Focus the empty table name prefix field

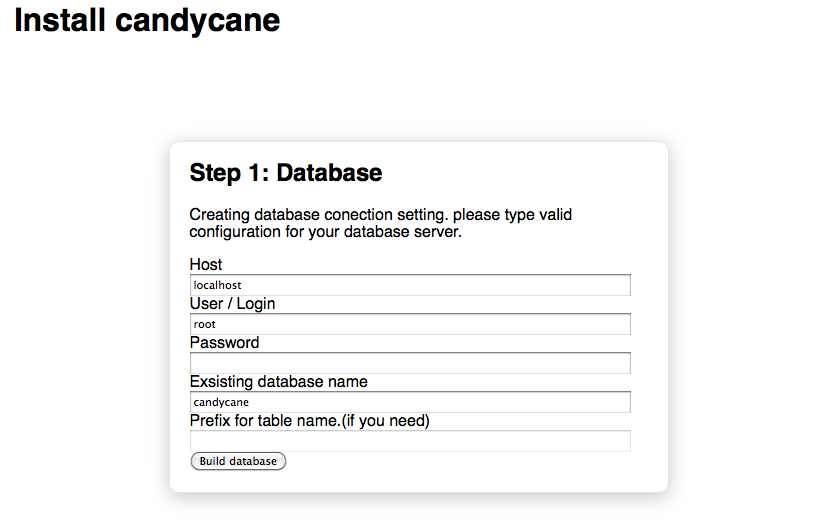pos(410,441)
